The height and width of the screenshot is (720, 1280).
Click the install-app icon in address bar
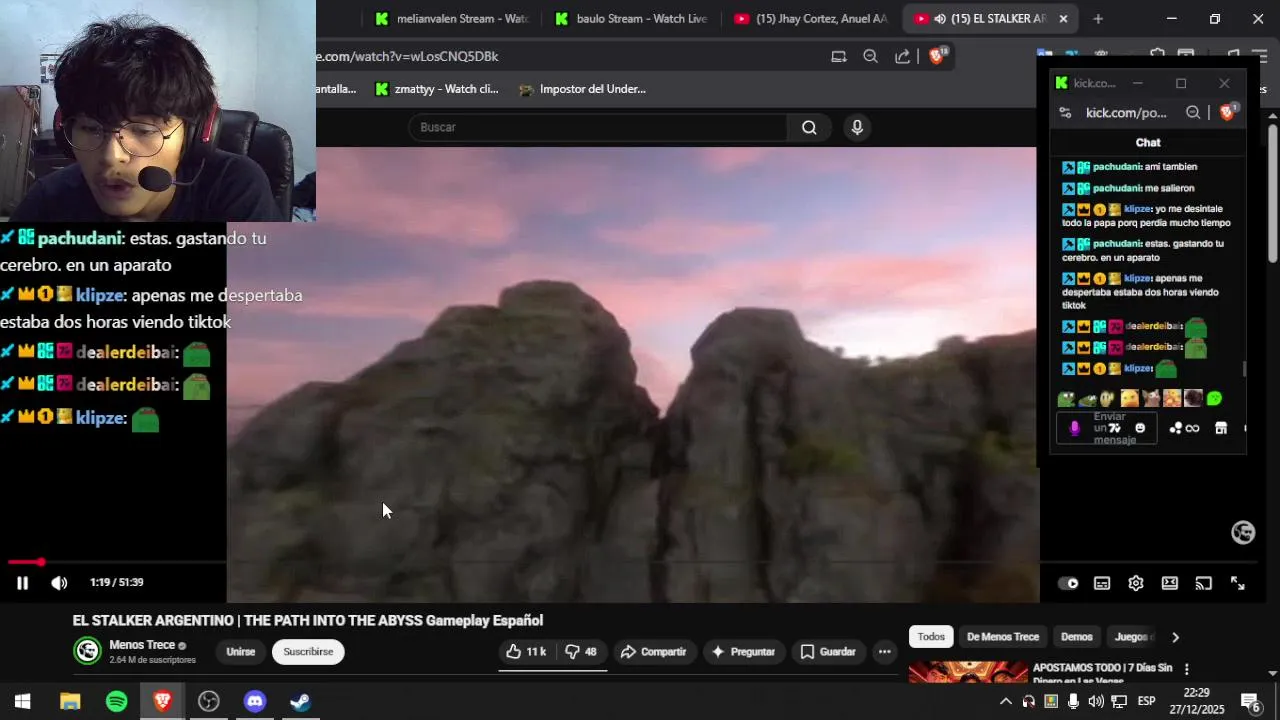pos(839,56)
